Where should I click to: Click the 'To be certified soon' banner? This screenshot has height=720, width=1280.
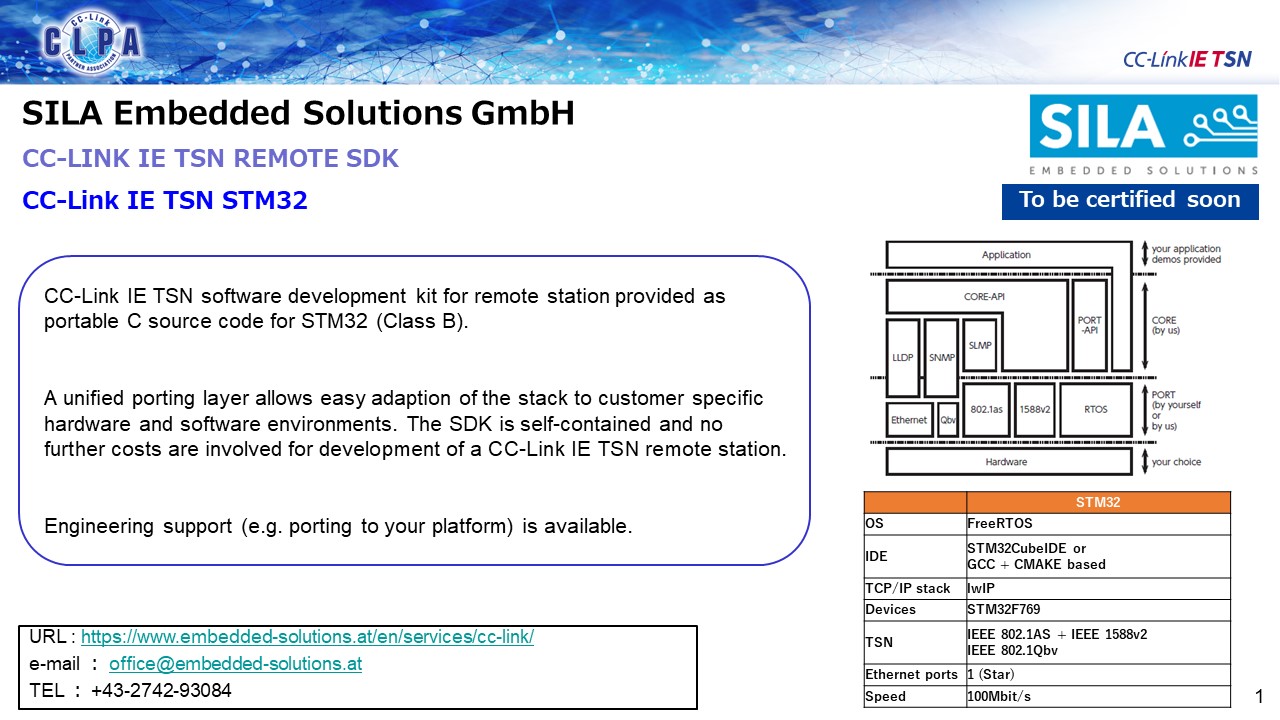pyautogui.click(x=1130, y=200)
